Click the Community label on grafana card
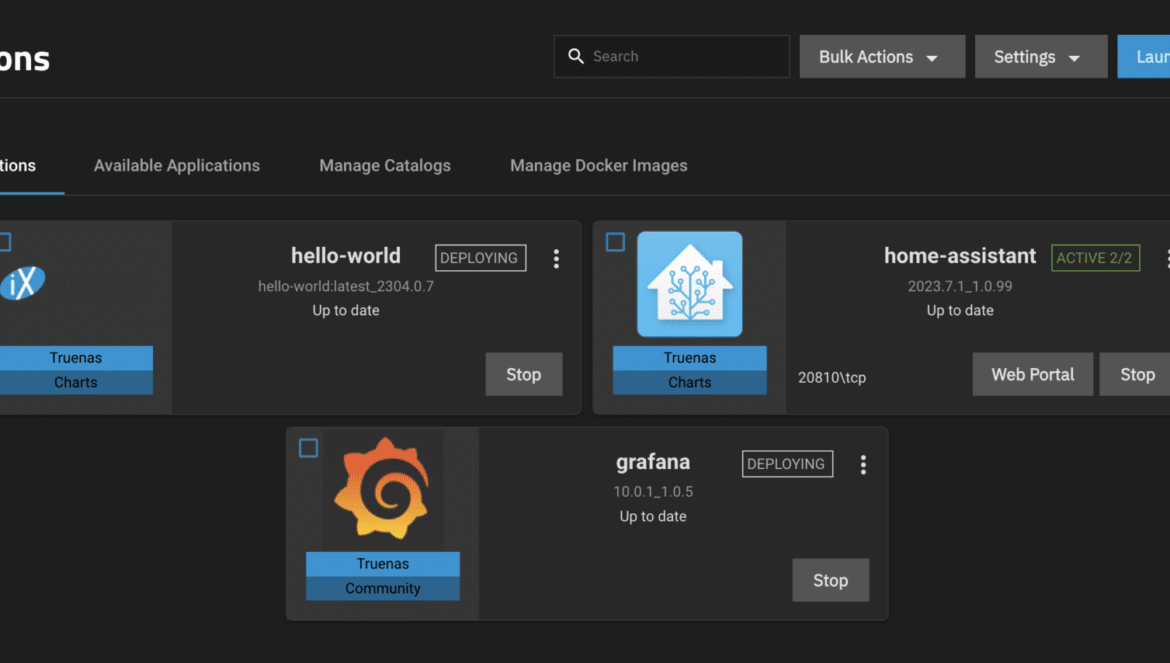1170x663 pixels. [383, 588]
